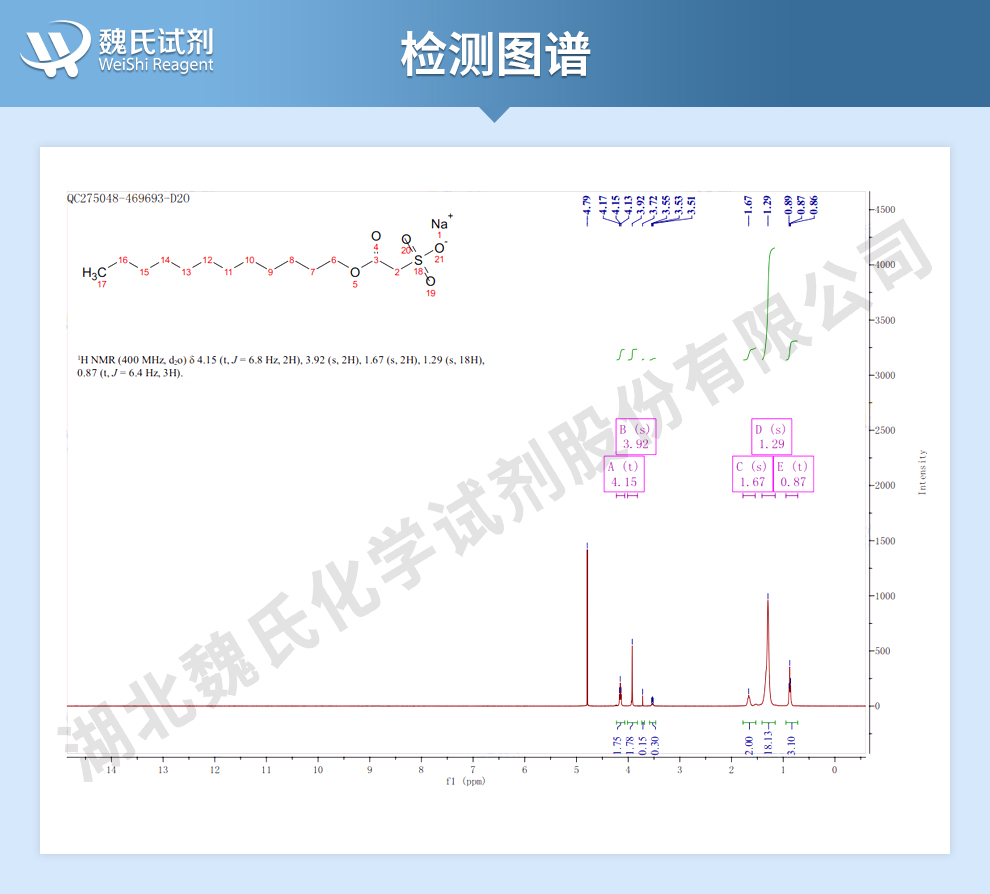
Task: Click the downward triangle pointer under the header
Action: [494, 114]
